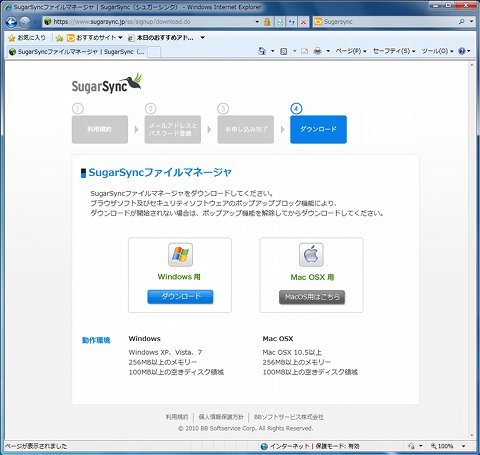Click the Windows 用 green label

[x=179, y=277]
